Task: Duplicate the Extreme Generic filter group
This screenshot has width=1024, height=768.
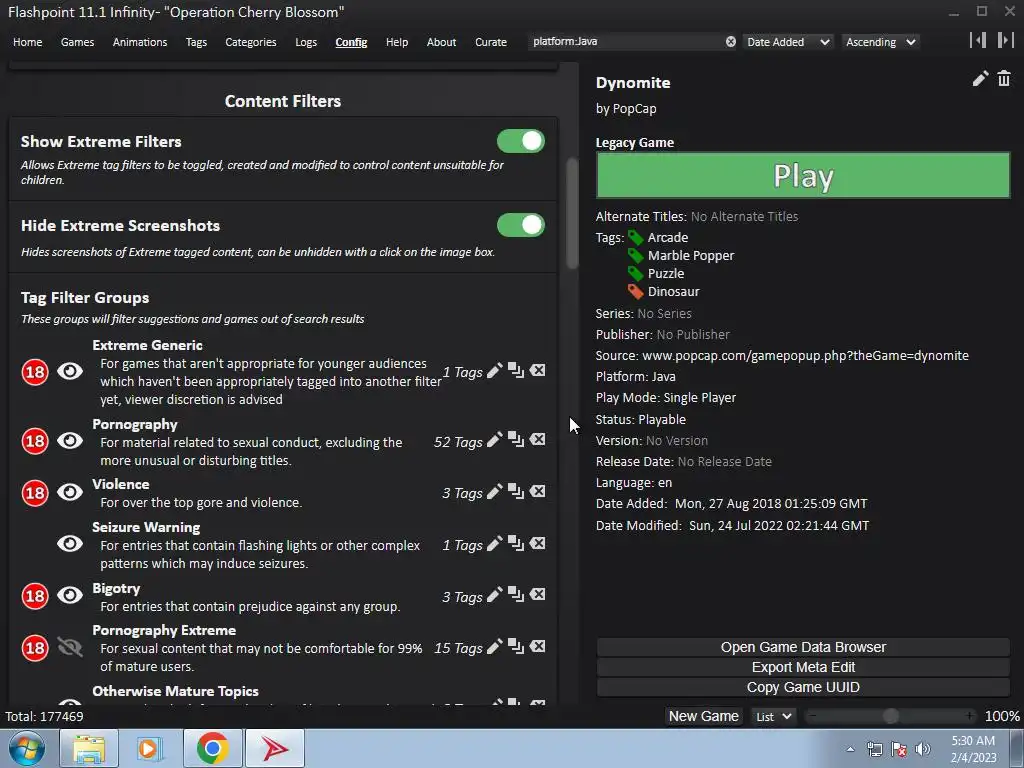Action: [516, 371]
